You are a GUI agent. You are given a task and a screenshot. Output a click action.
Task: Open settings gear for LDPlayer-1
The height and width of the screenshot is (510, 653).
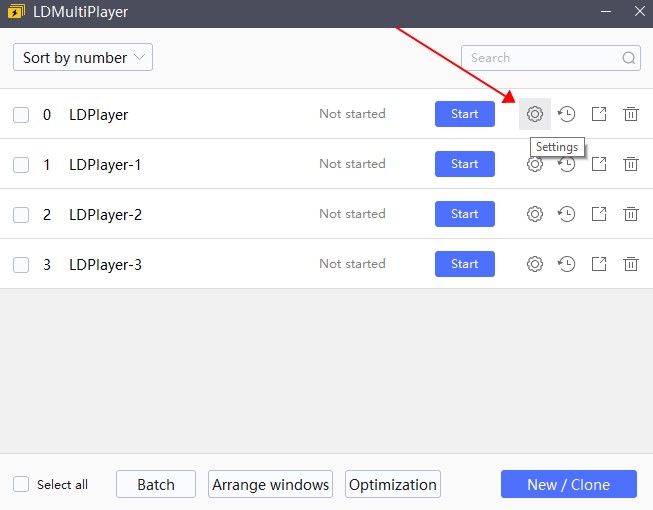(x=535, y=164)
